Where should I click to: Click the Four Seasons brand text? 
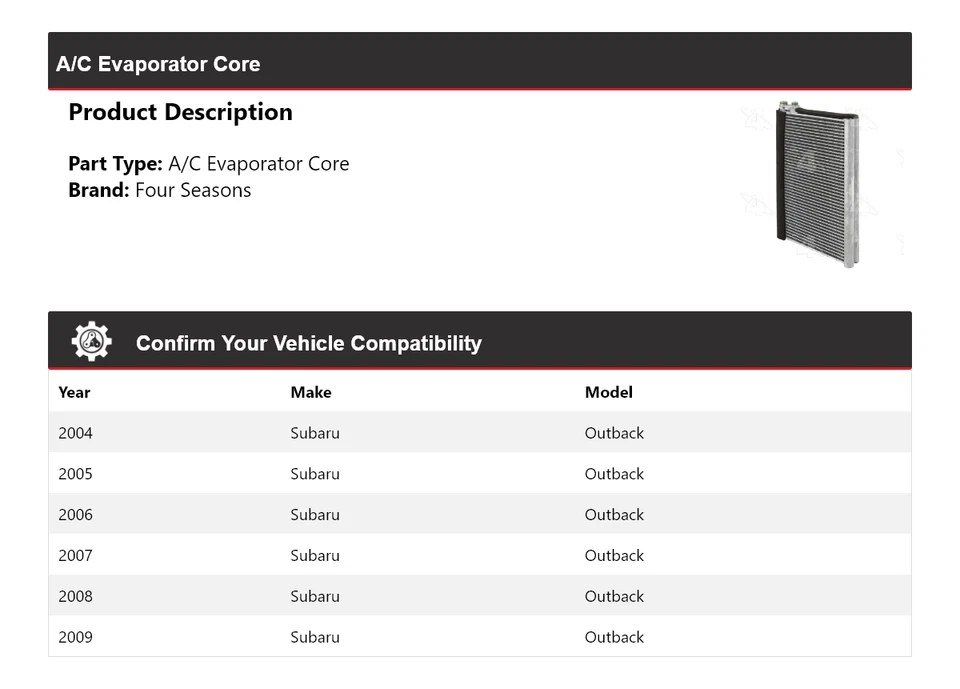[193, 190]
